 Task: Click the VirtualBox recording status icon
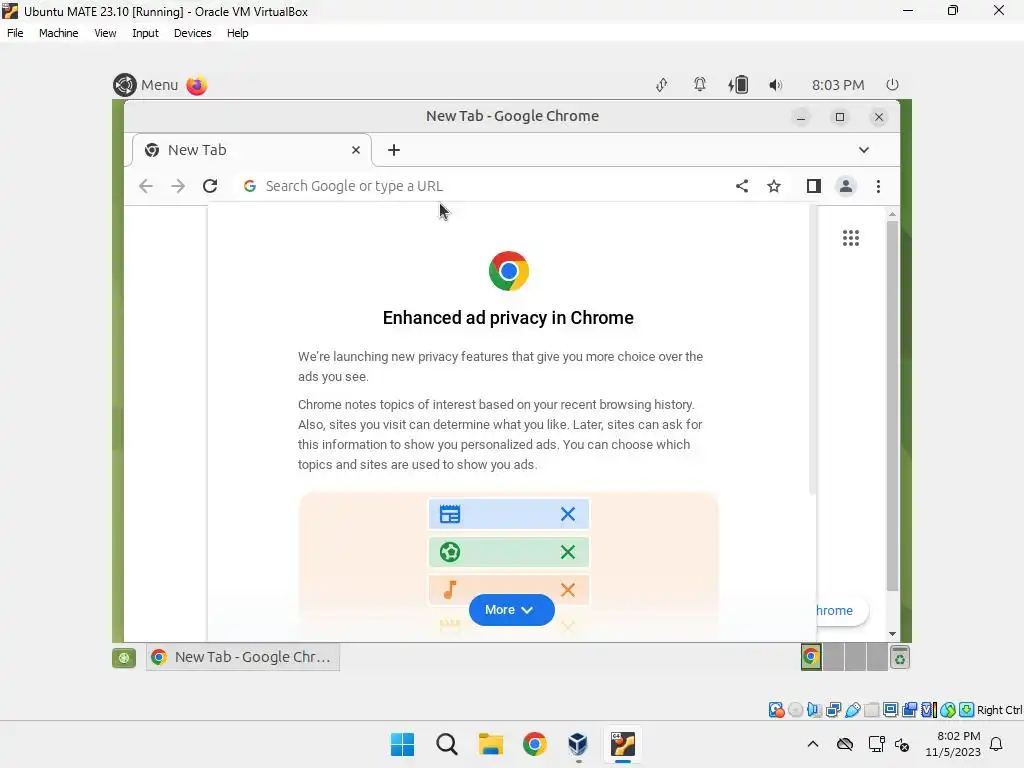coord(910,710)
